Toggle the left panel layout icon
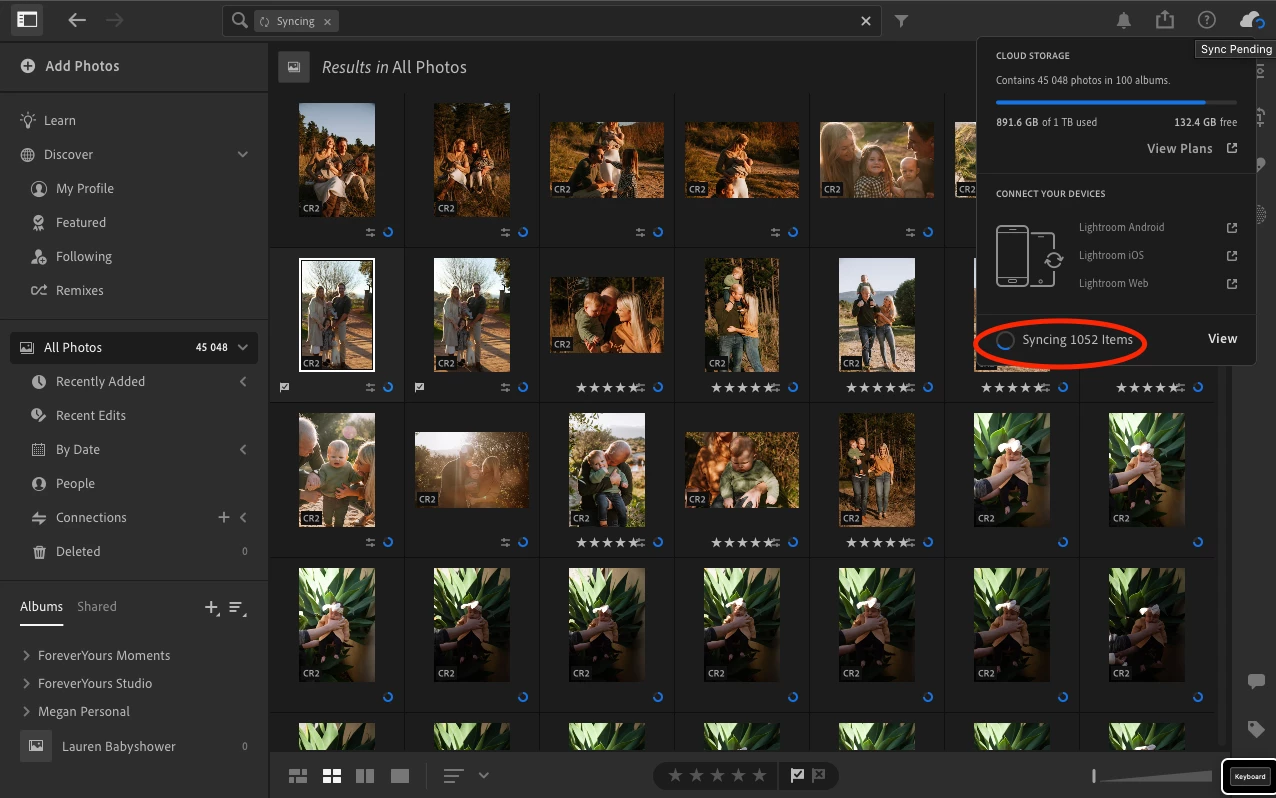The width and height of the screenshot is (1276, 798). click(x=27, y=20)
